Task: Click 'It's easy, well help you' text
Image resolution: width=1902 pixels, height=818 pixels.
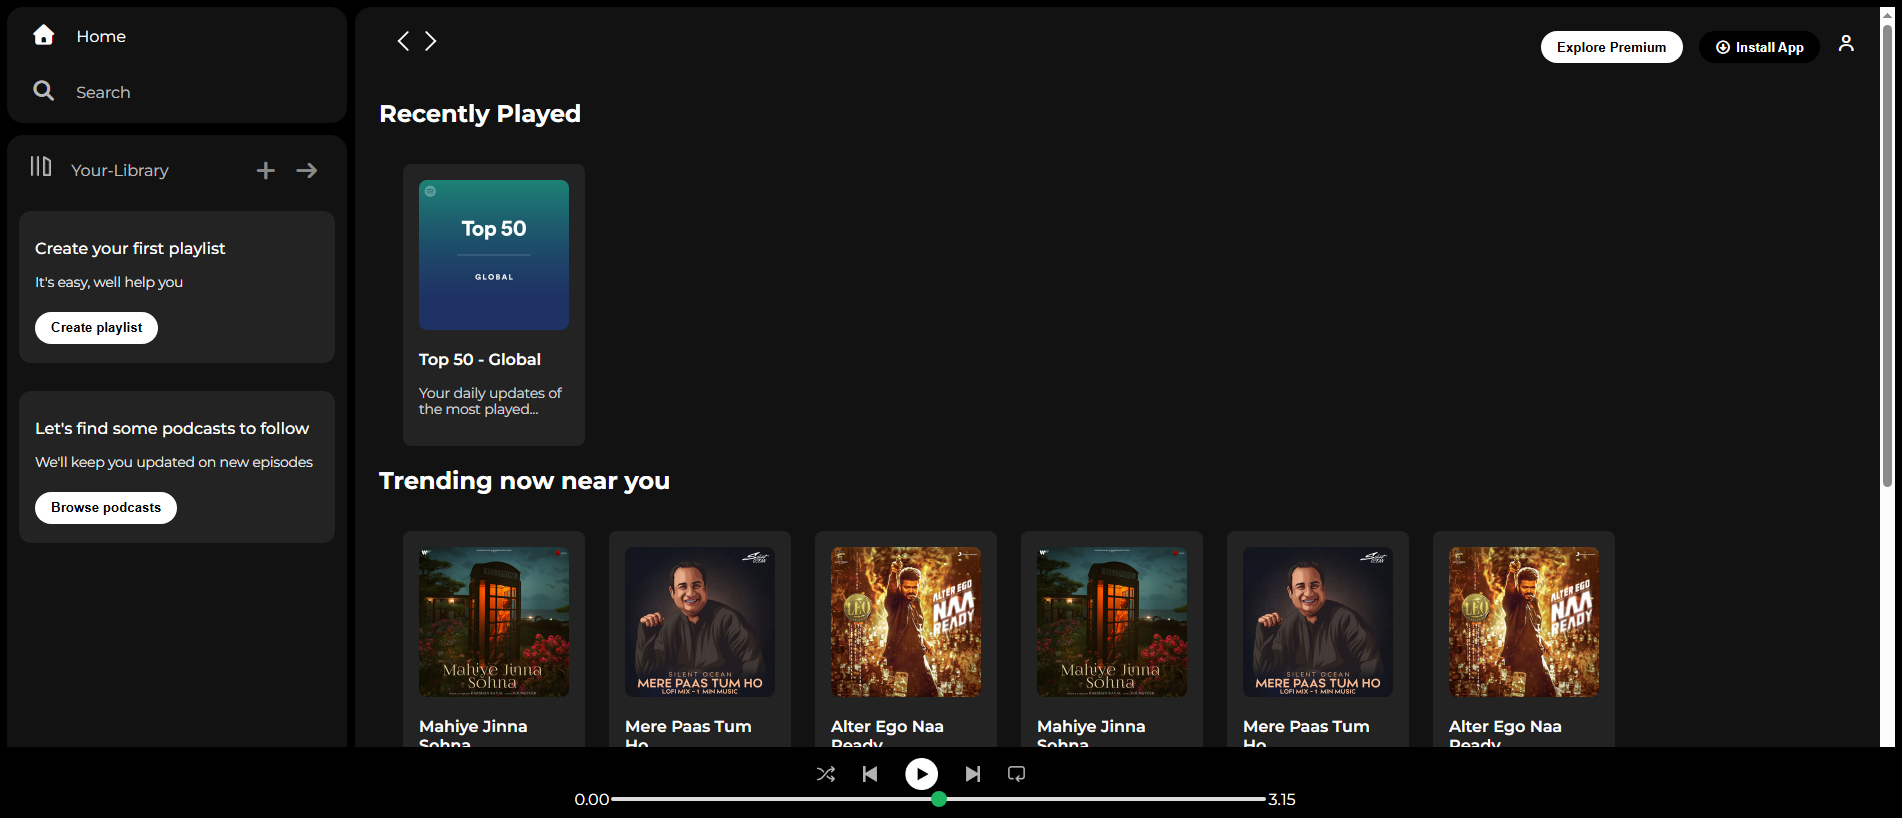Action: [x=109, y=282]
